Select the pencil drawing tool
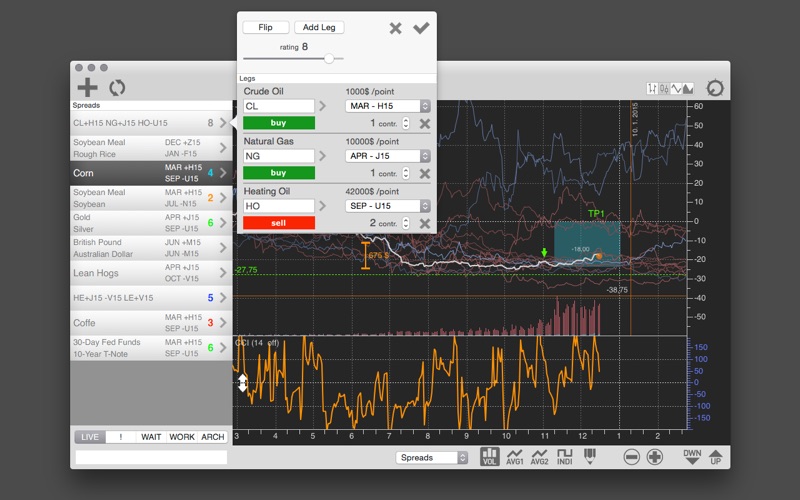The width and height of the screenshot is (800, 500). [x=590, y=457]
